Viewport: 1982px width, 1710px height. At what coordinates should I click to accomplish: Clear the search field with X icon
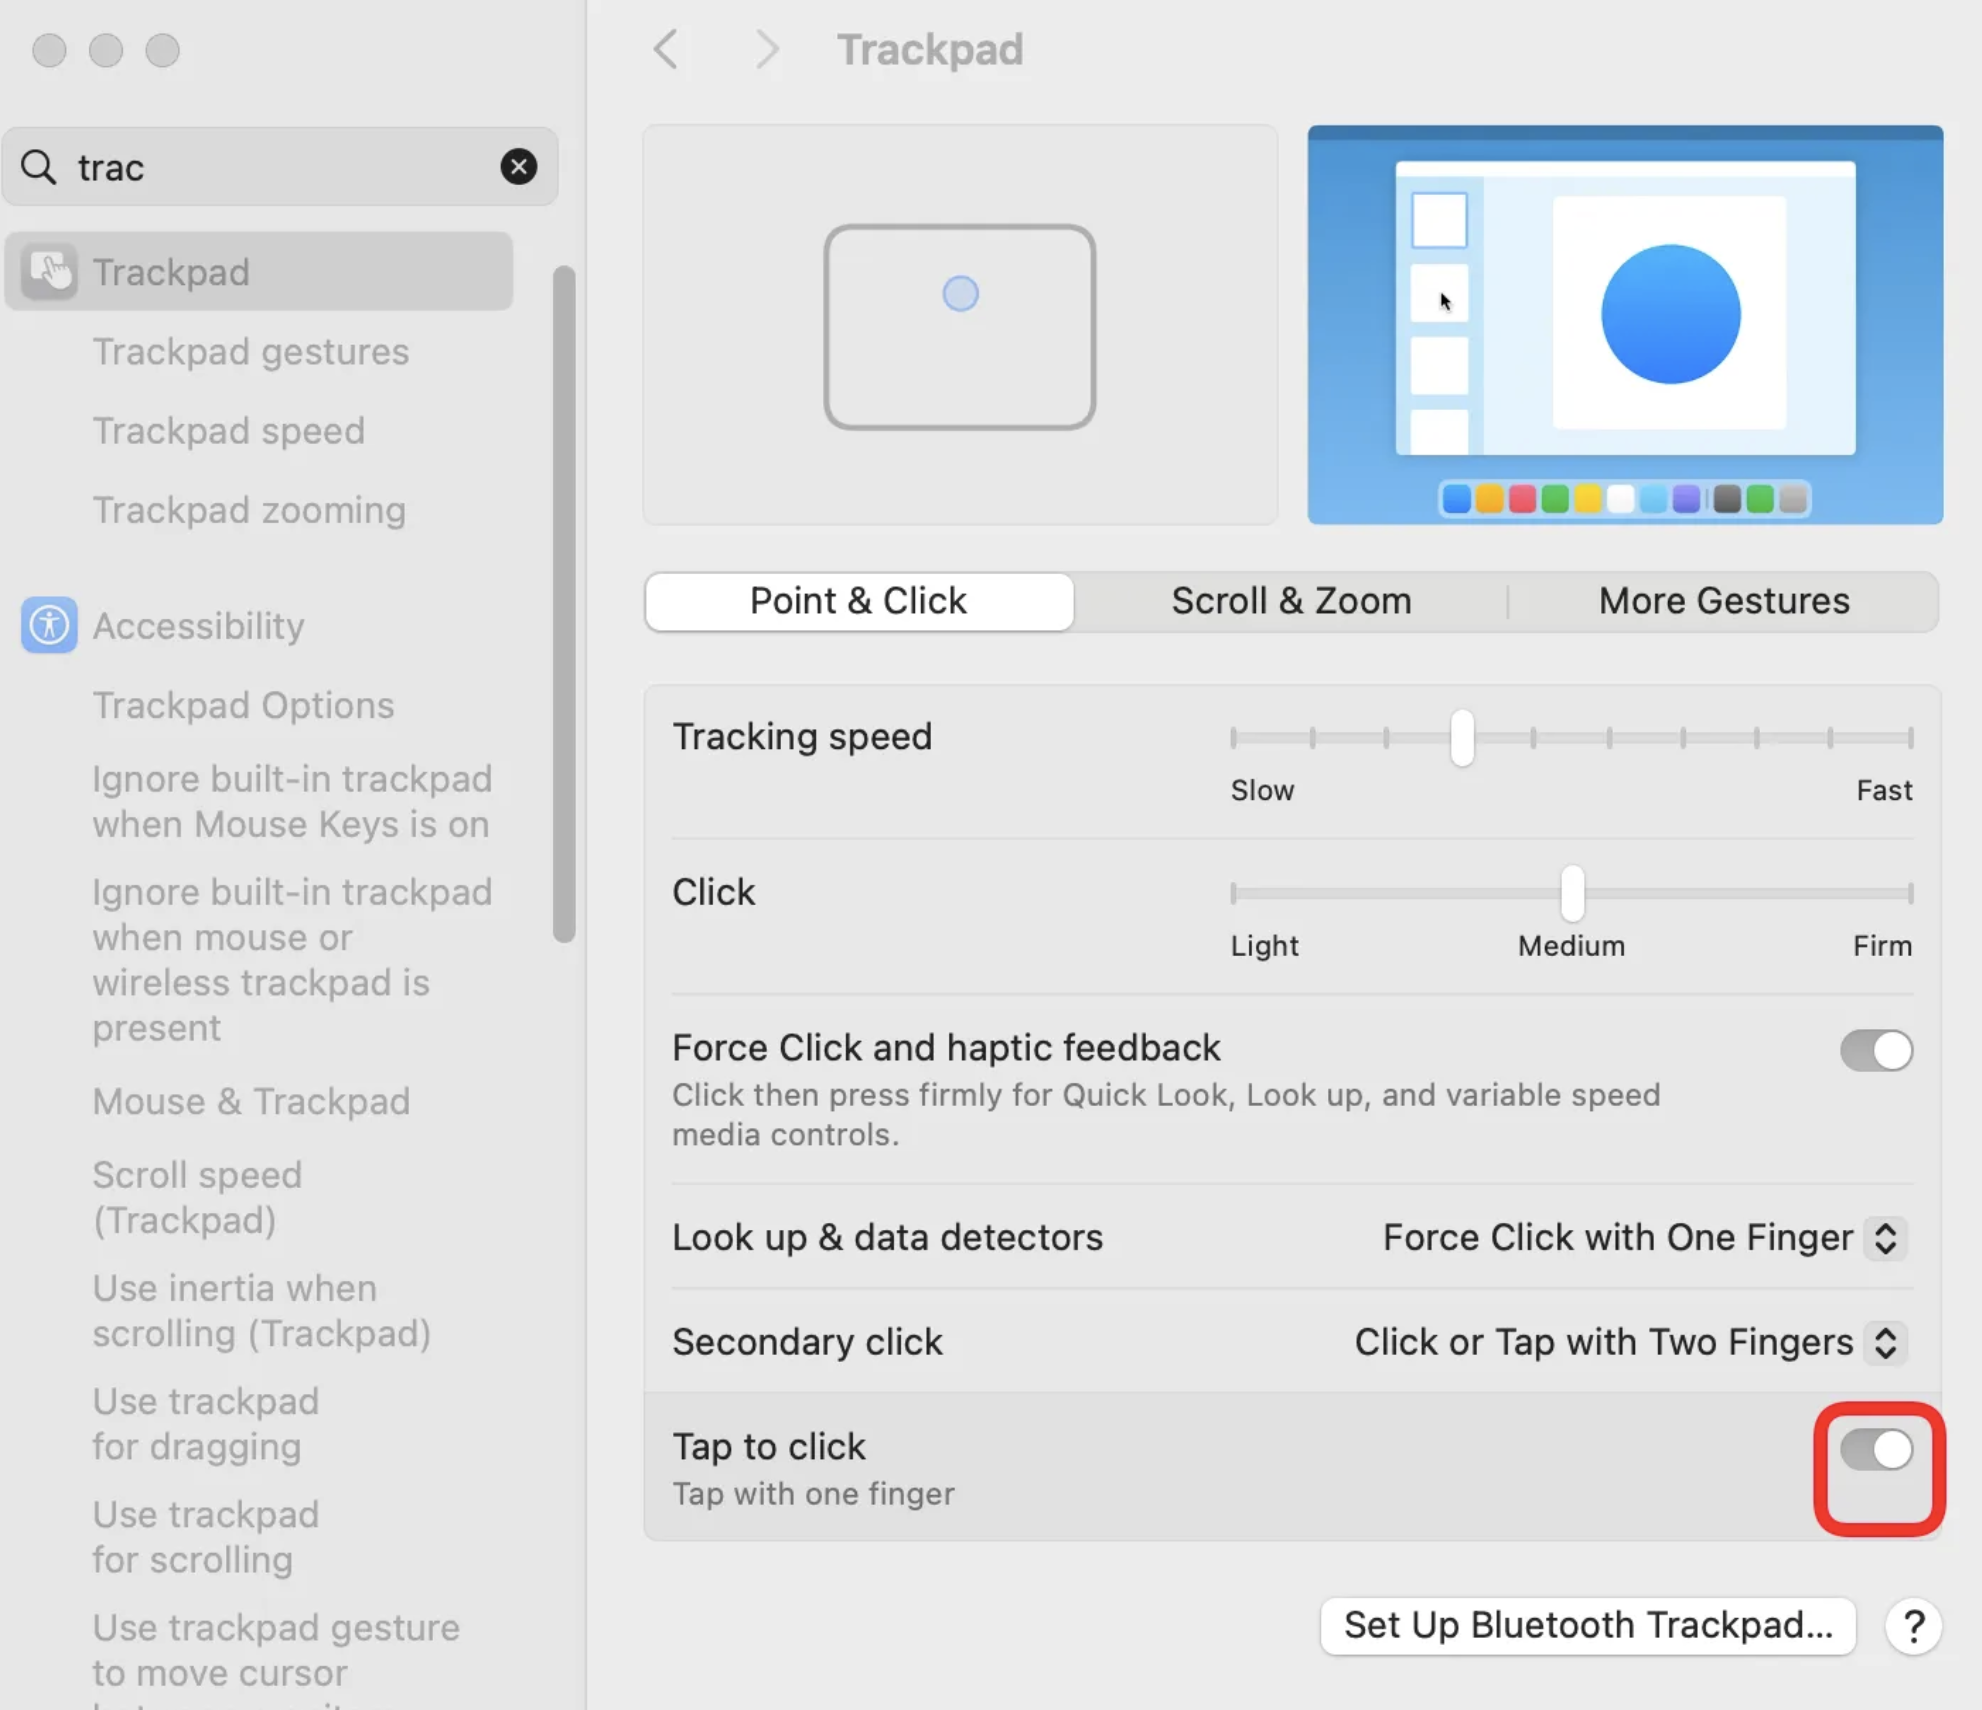(x=518, y=166)
